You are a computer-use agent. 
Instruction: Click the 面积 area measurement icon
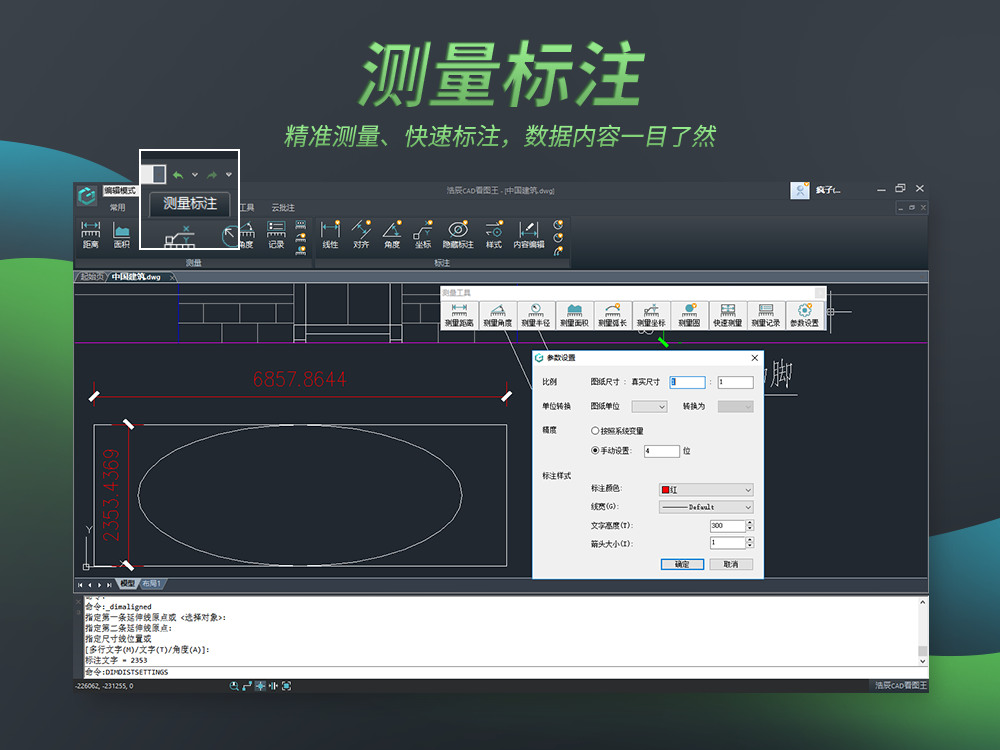tap(121, 234)
